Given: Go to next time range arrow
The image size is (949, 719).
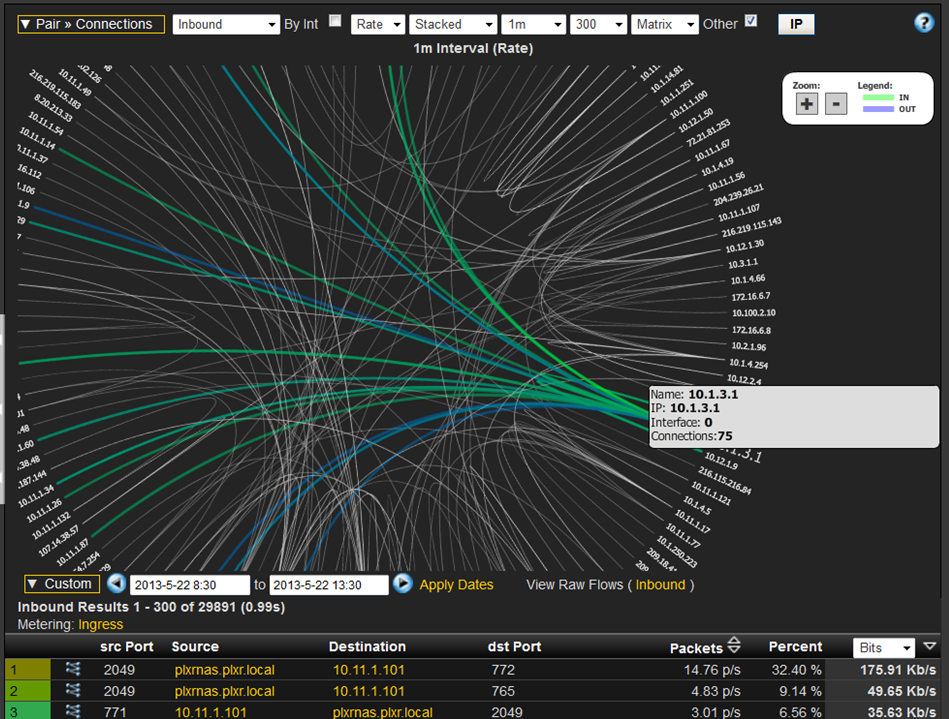Looking at the screenshot, I should click(x=403, y=584).
